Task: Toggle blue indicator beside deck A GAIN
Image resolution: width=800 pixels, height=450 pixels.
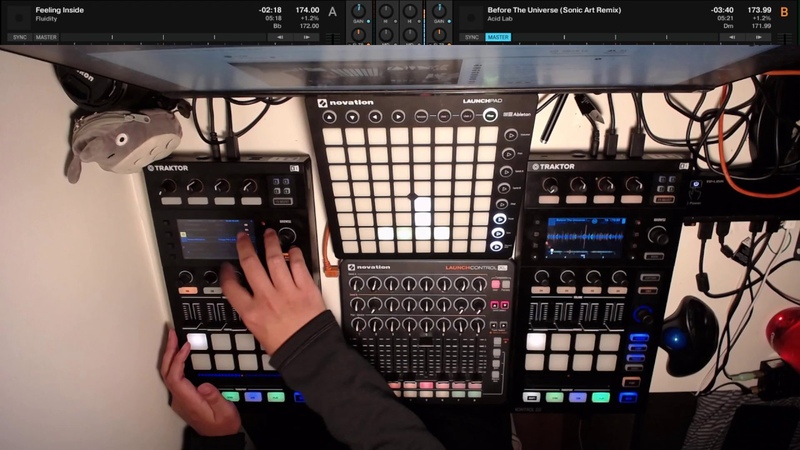Action: pos(368,21)
